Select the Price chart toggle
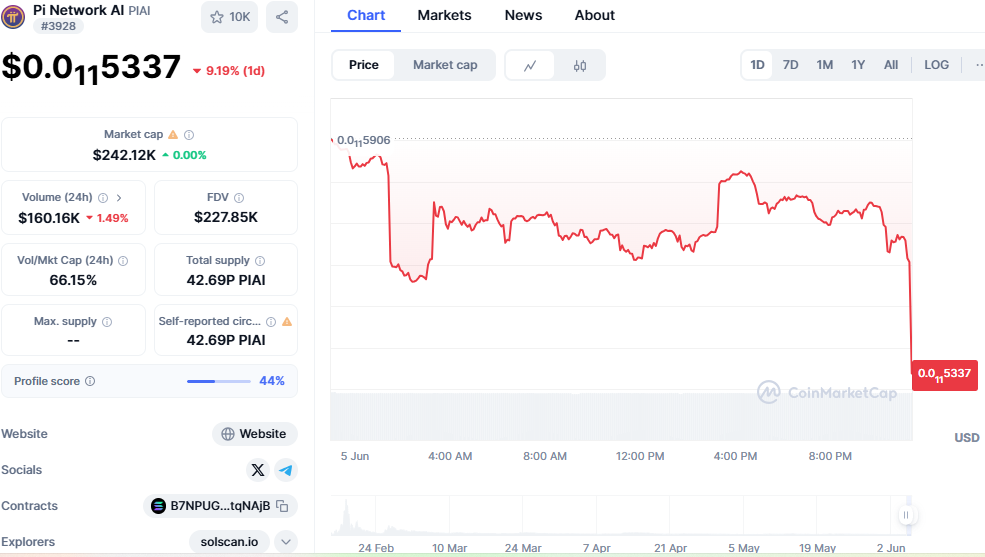This screenshot has height=557, width=985. coord(364,65)
